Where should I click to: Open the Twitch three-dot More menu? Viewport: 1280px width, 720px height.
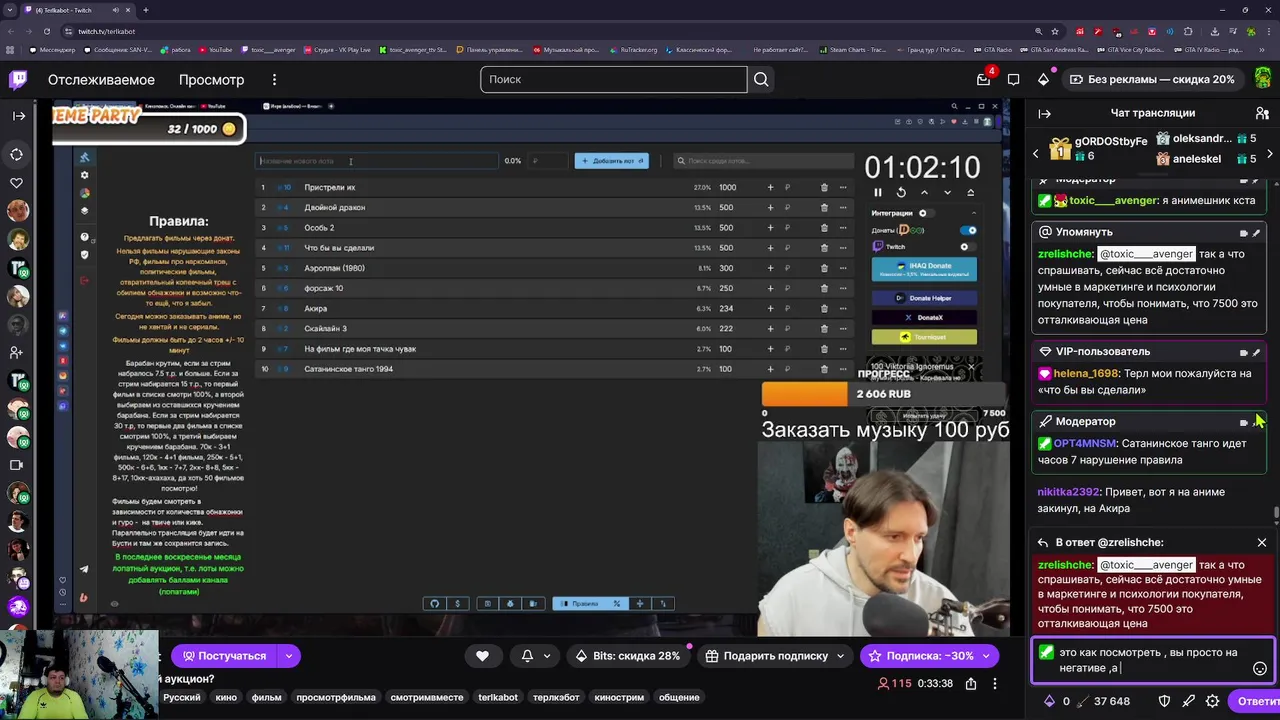click(x=274, y=80)
